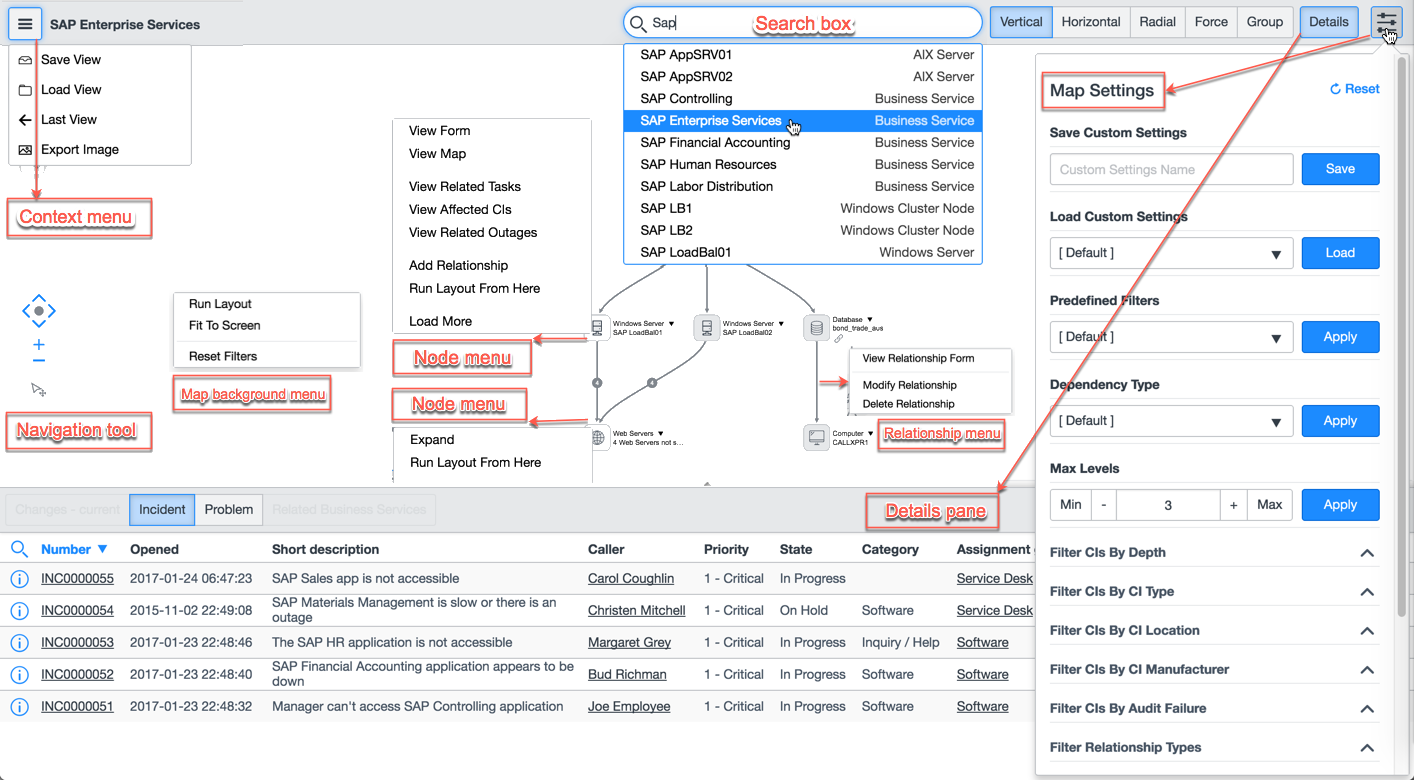Image resolution: width=1414 pixels, height=780 pixels.
Task: Open info icon for INC0000054
Action: [19, 611]
